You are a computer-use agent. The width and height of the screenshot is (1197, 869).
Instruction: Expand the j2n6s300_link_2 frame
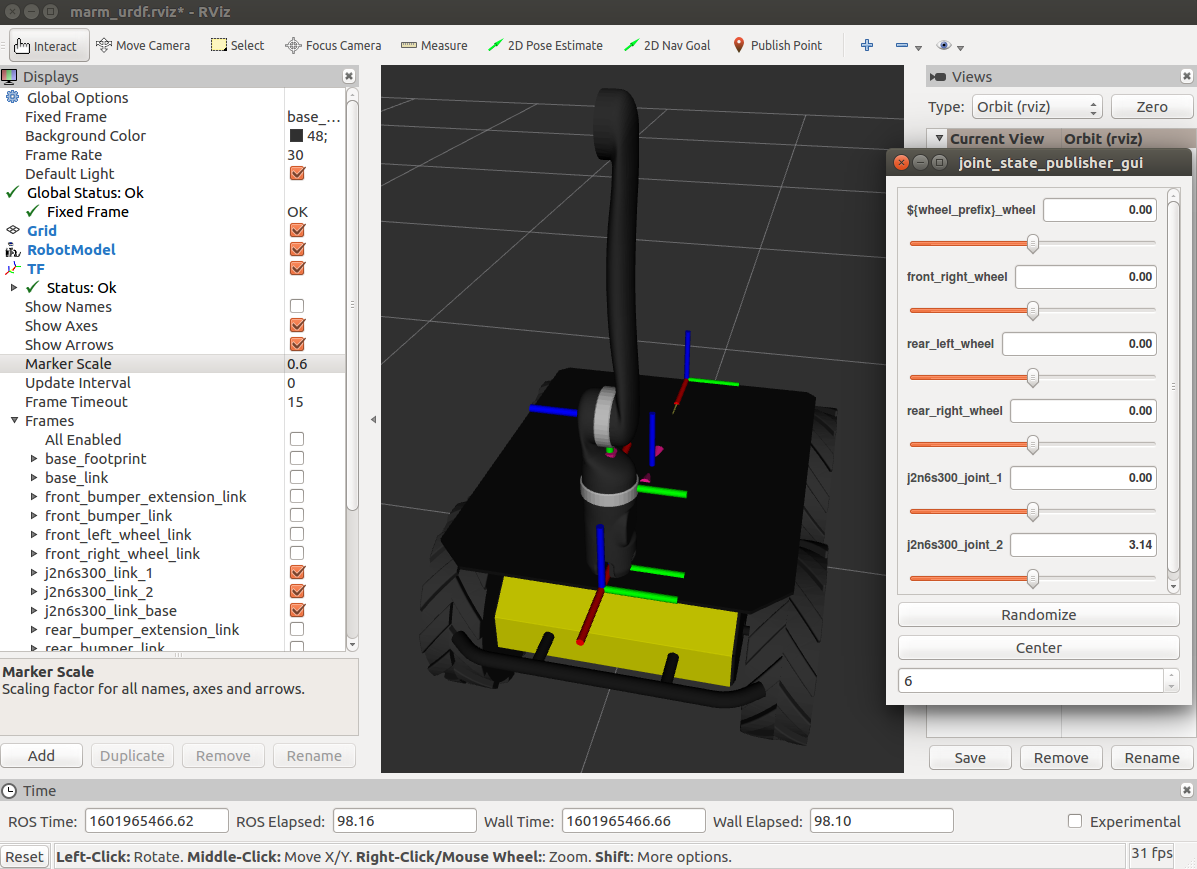(x=34, y=592)
